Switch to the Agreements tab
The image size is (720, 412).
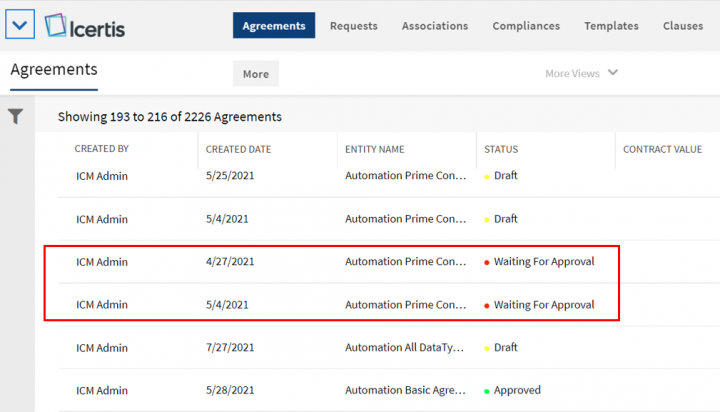pyautogui.click(x=274, y=26)
